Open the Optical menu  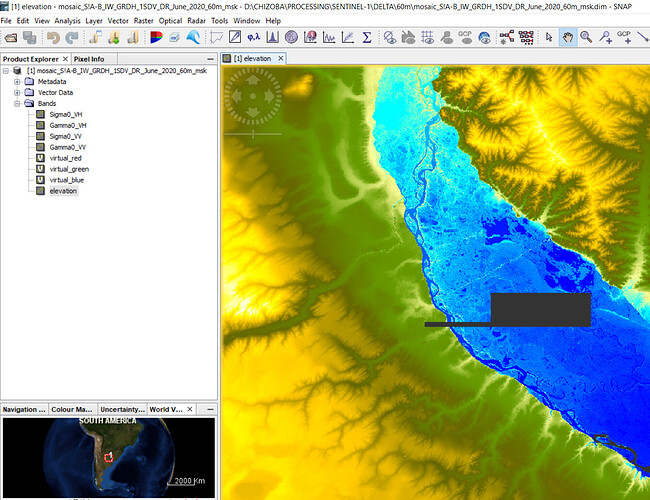170,21
